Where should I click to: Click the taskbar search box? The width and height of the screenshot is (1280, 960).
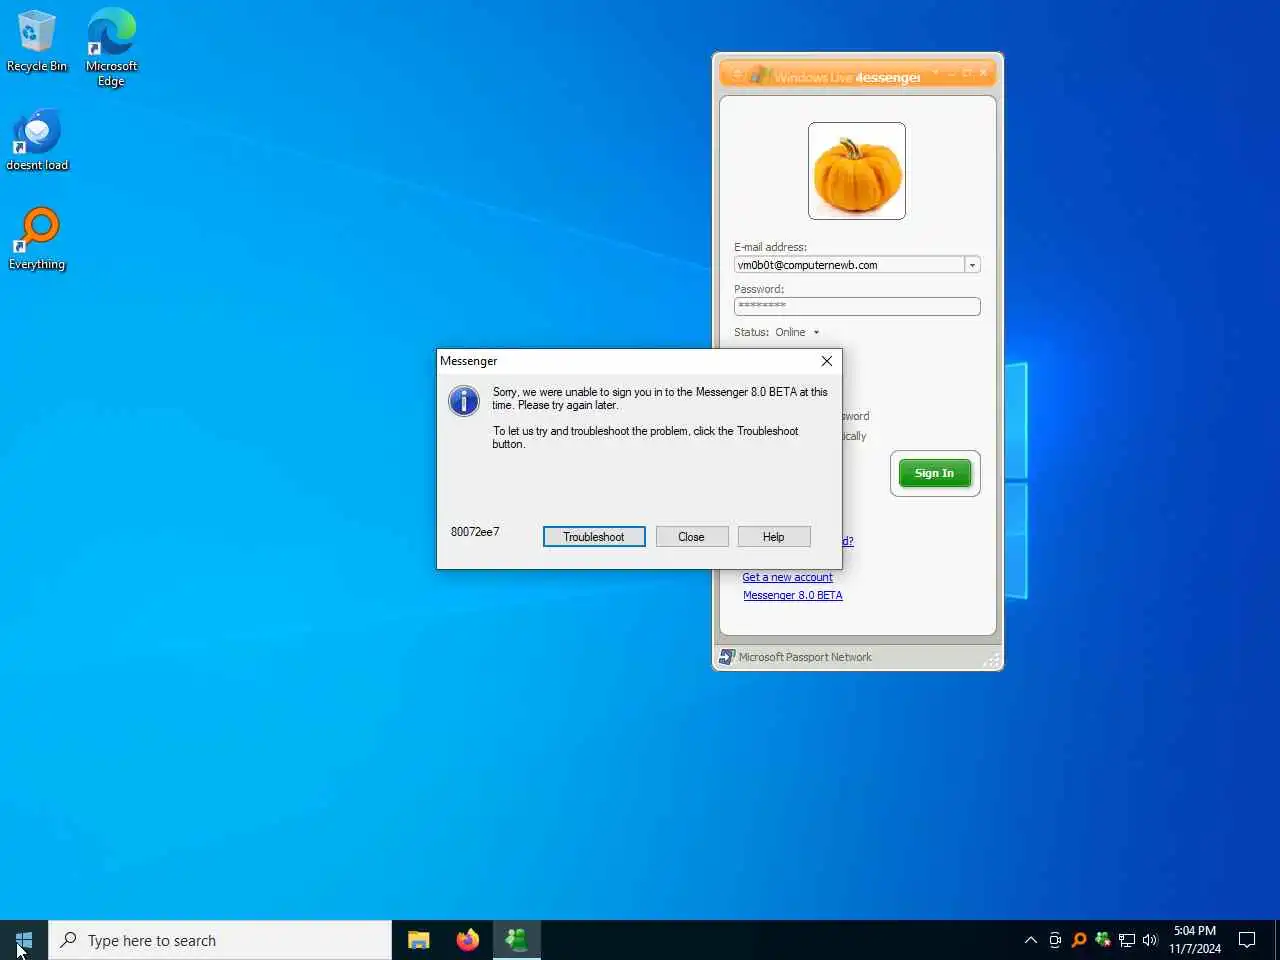tap(220, 940)
